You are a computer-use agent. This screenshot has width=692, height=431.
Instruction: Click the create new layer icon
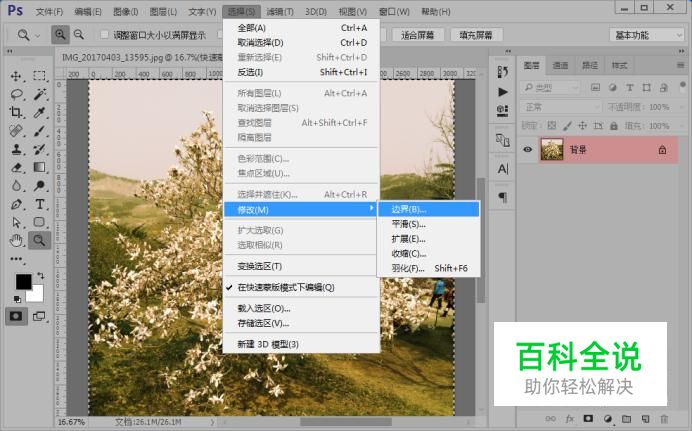(645, 418)
